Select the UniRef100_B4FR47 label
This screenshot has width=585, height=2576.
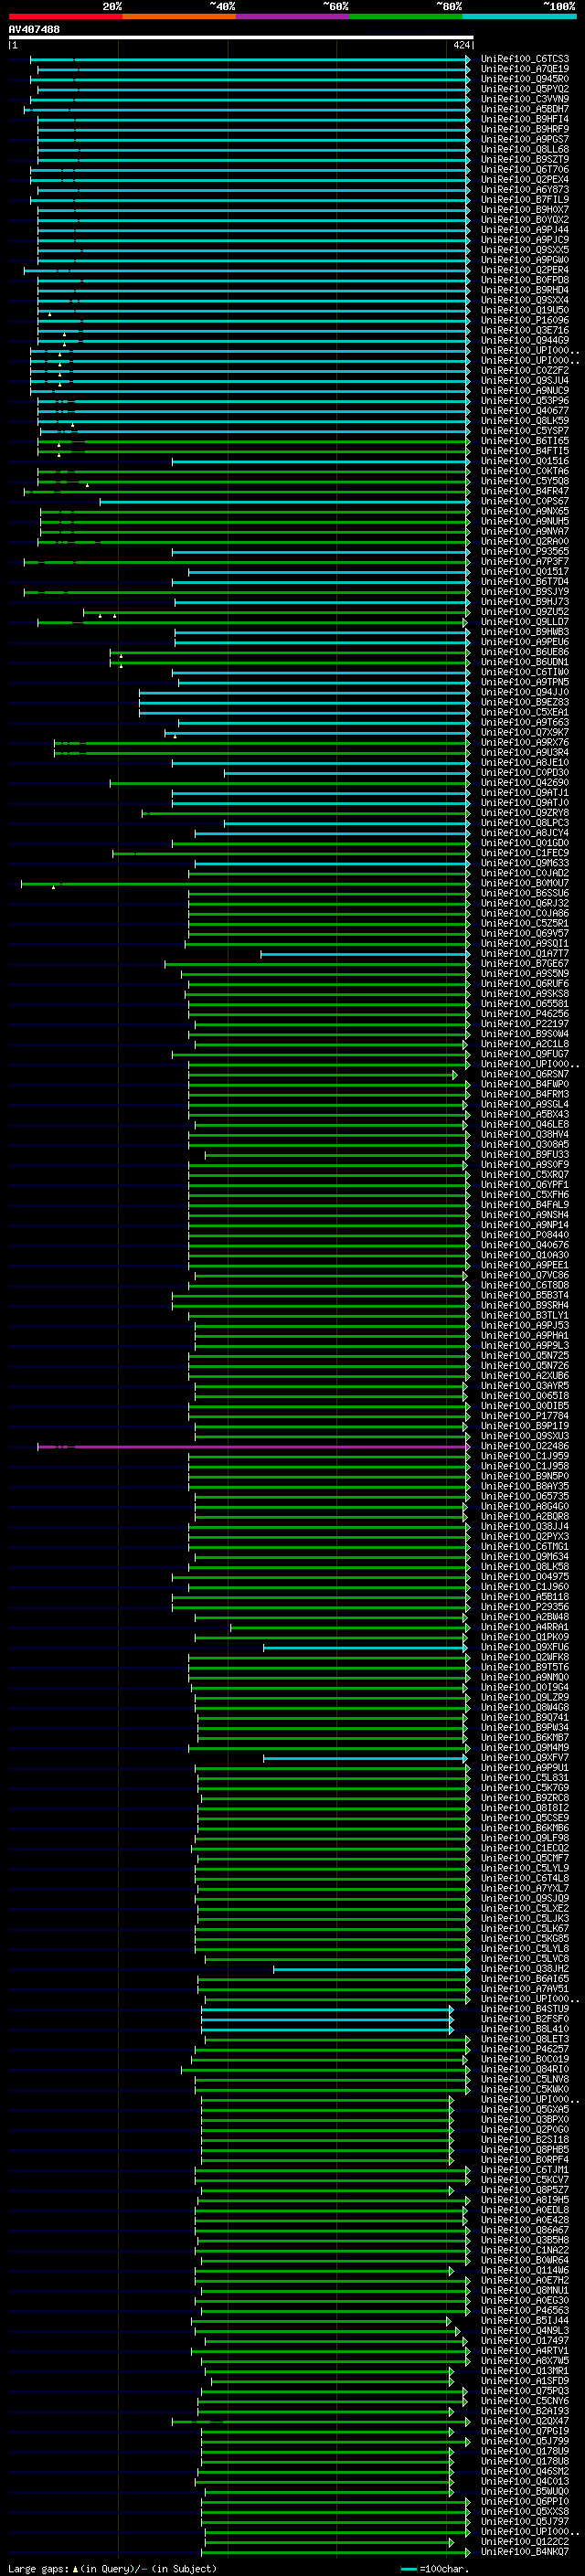[x=525, y=491]
